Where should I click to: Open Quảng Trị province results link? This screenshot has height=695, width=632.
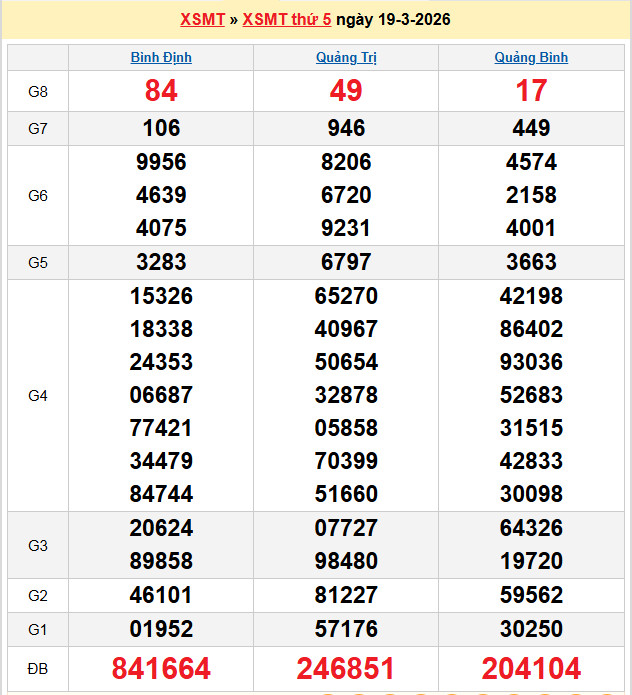coord(346,58)
